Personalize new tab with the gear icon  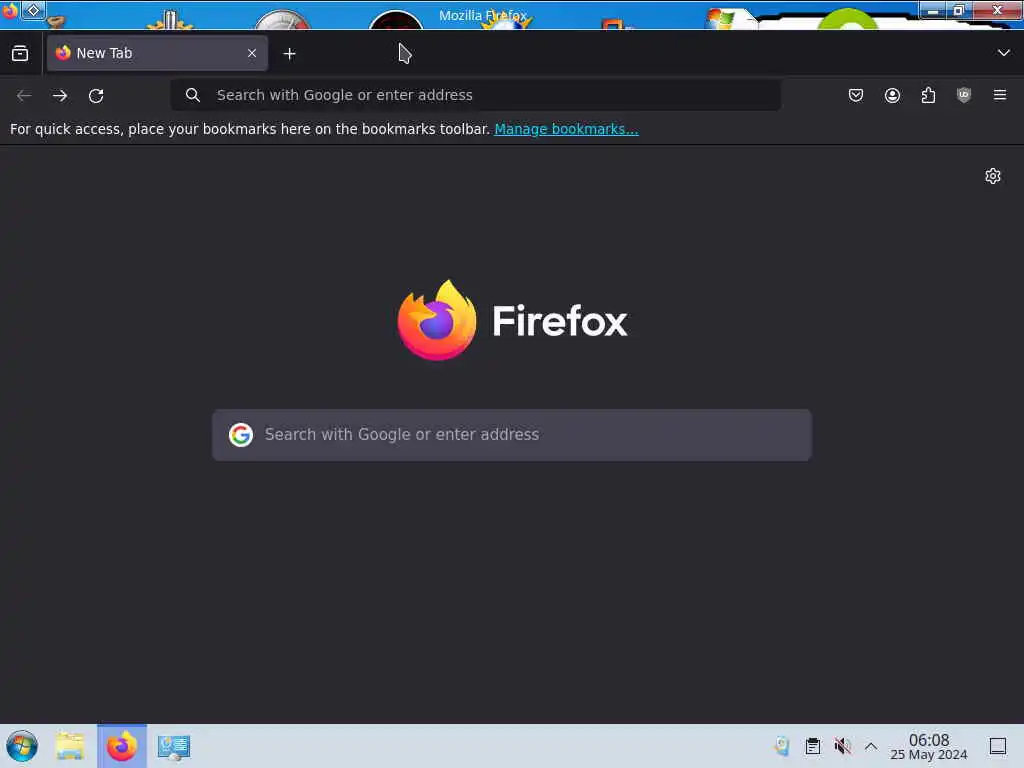993,176
